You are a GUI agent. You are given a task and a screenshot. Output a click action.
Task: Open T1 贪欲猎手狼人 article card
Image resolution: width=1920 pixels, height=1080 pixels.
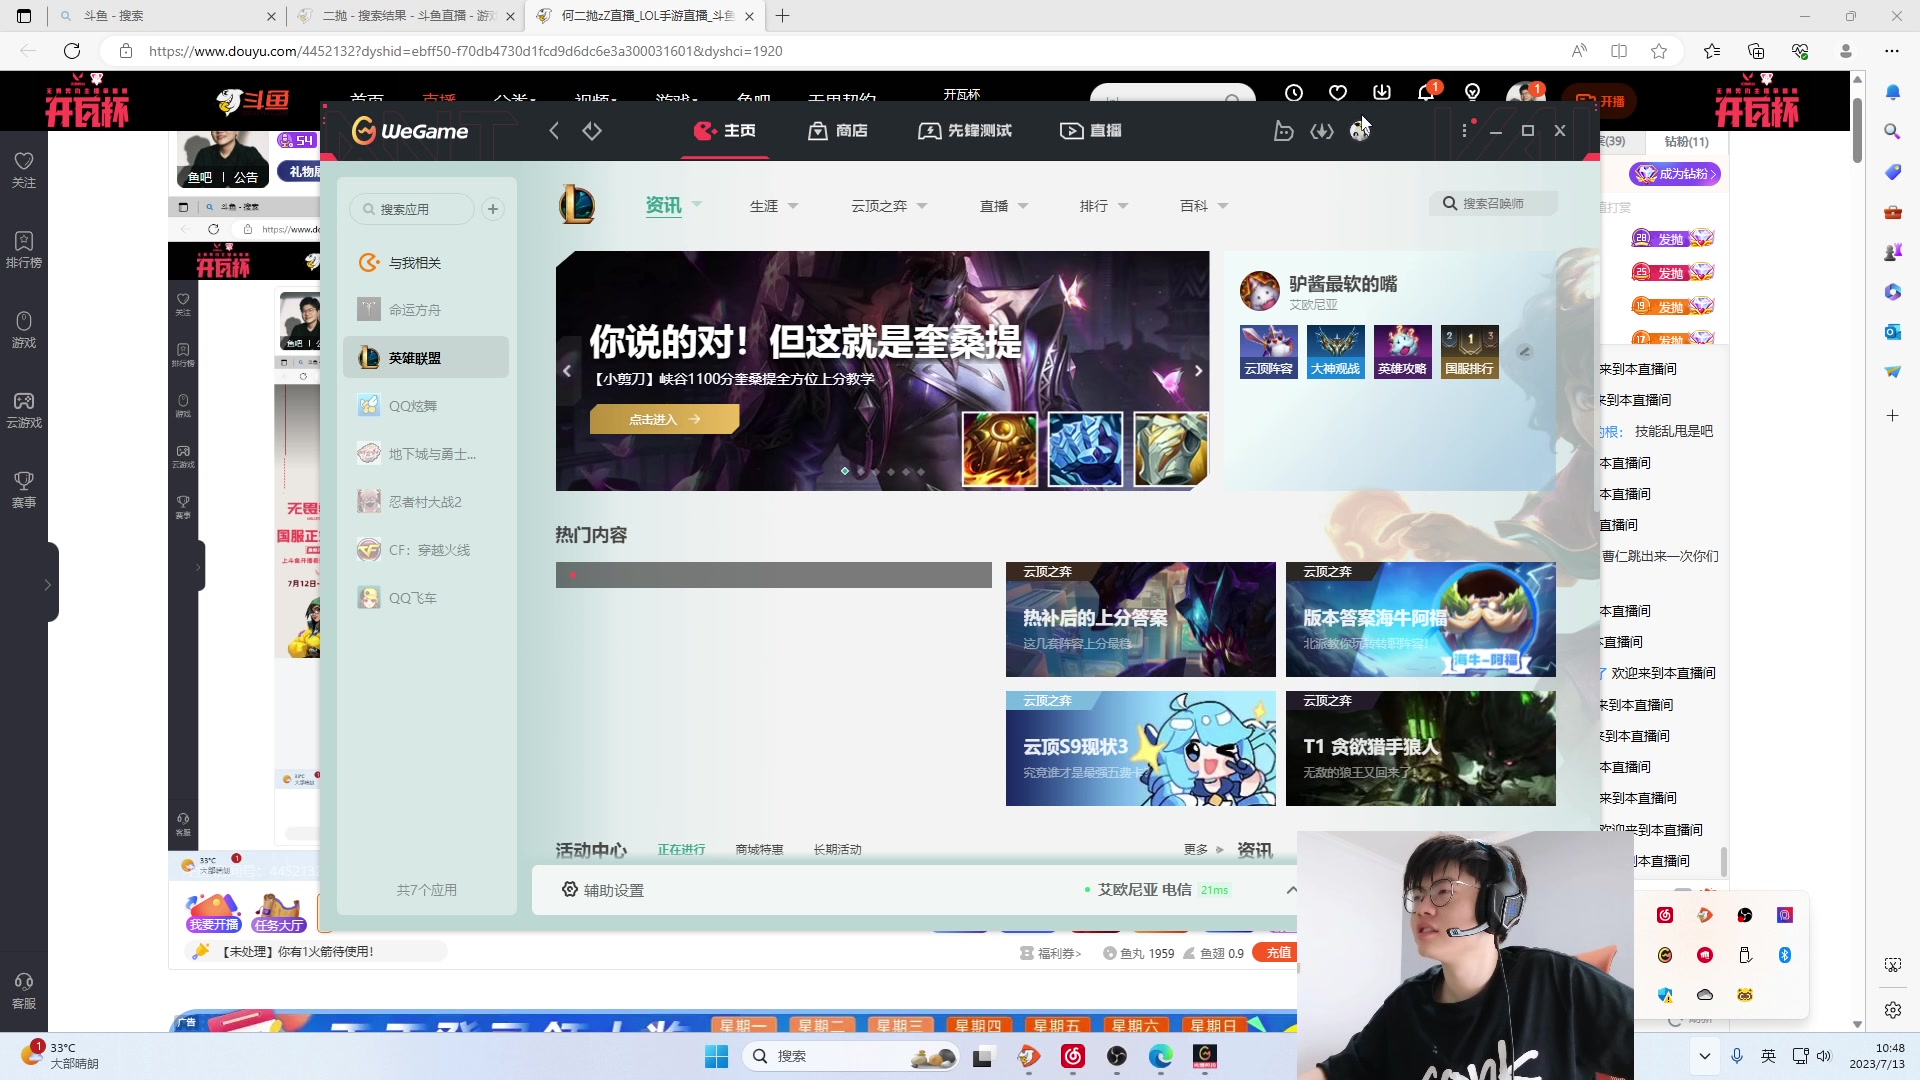[x=1420, y=748]
